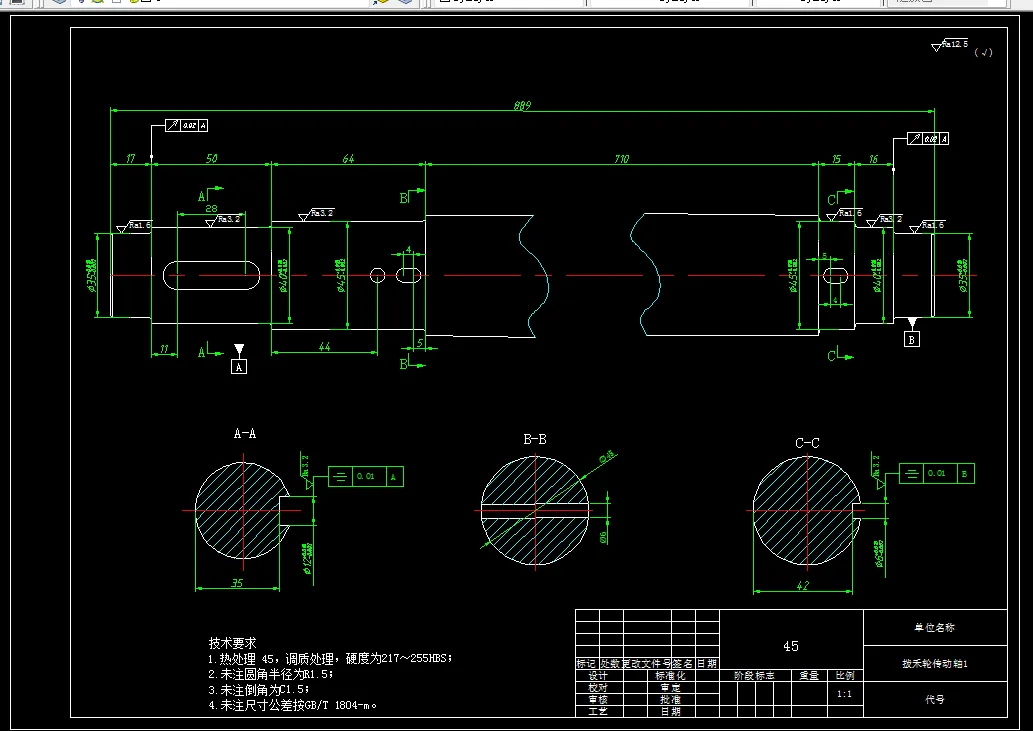Click the scale value 1:1
Image resolution: width=1033 pixels, height=731 pixels.
(844, 694)
